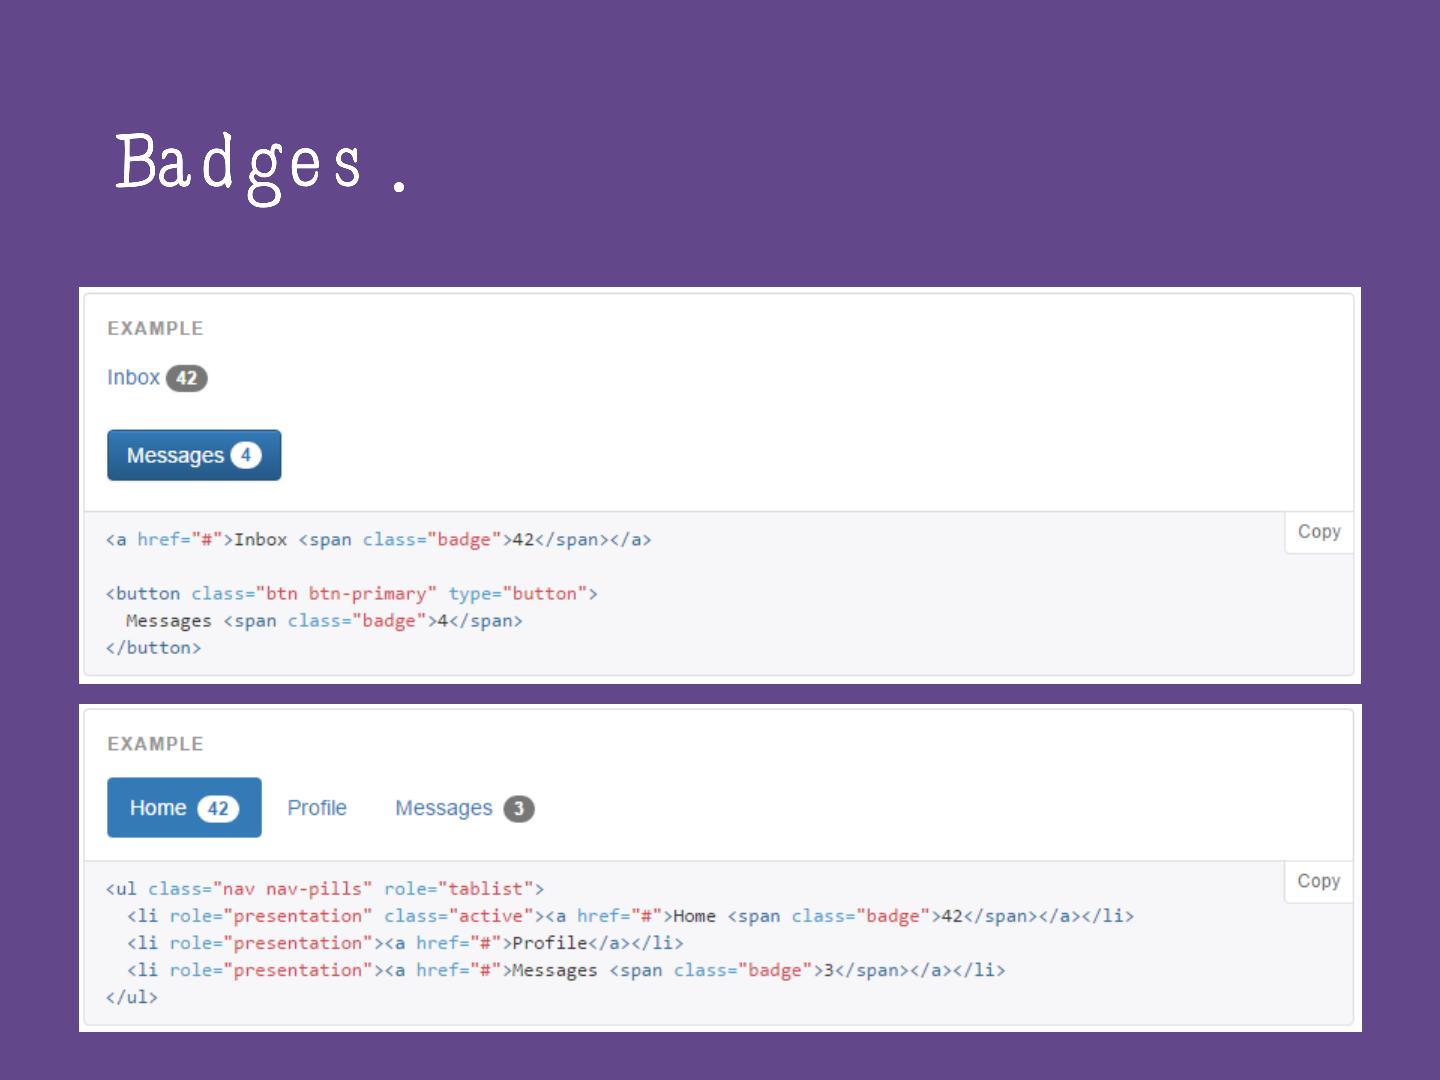Click the closing ul tag in code

click(132, 997)
